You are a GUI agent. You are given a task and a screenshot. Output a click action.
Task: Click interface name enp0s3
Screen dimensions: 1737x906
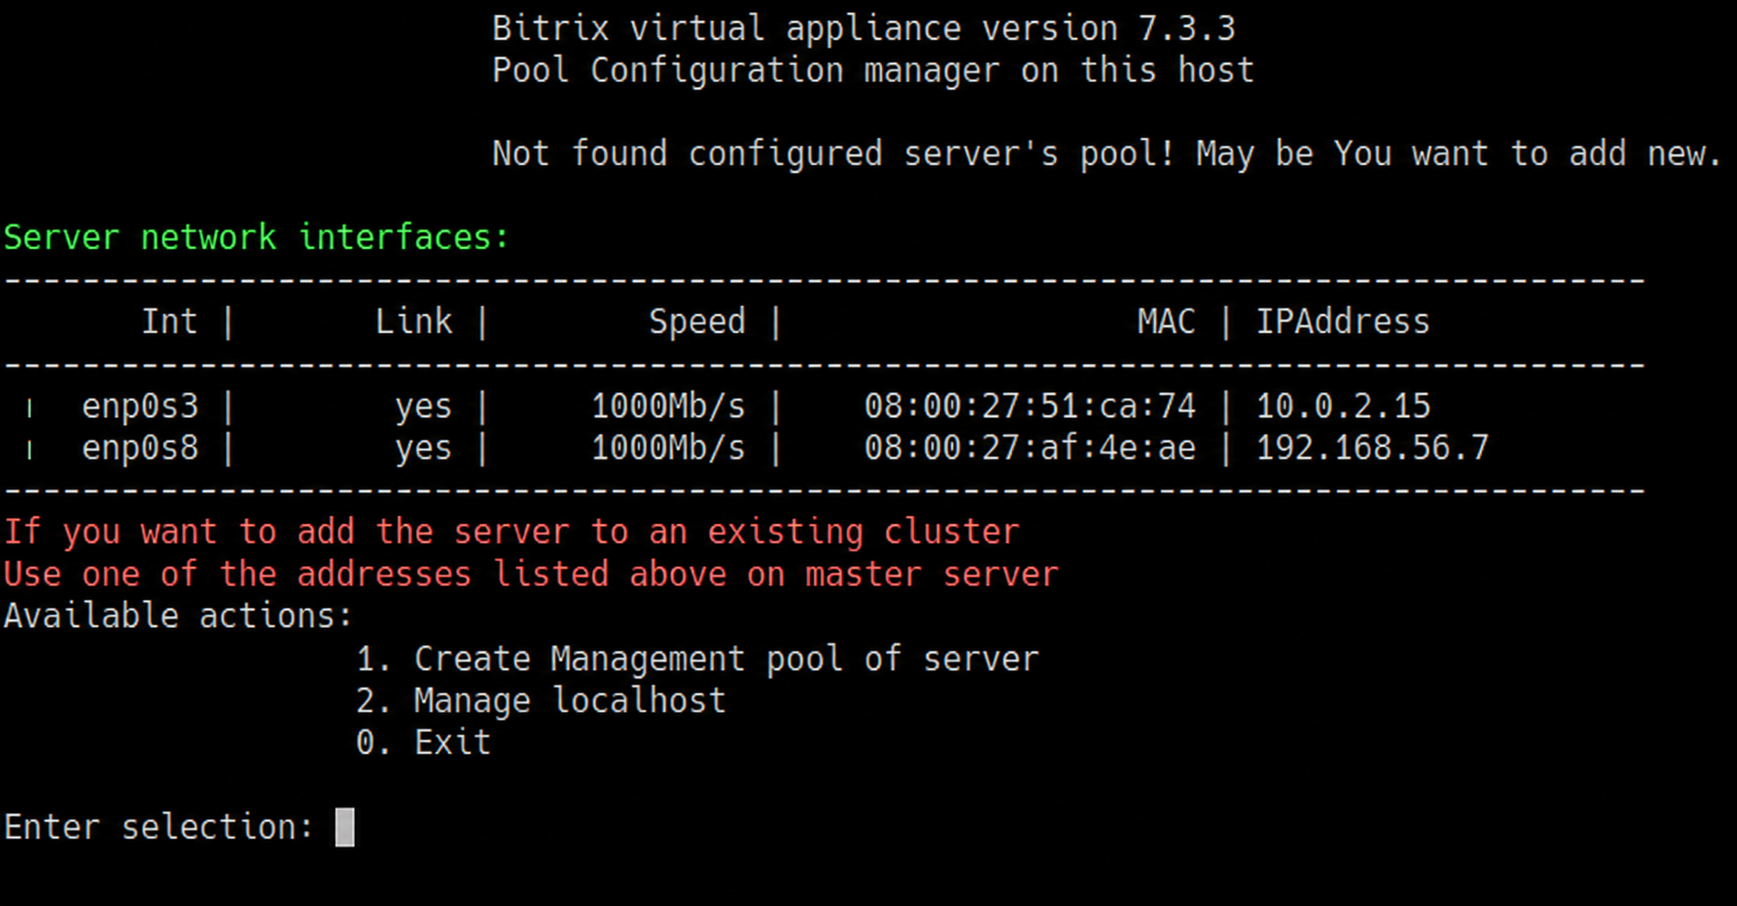click(x=140, y=406)
